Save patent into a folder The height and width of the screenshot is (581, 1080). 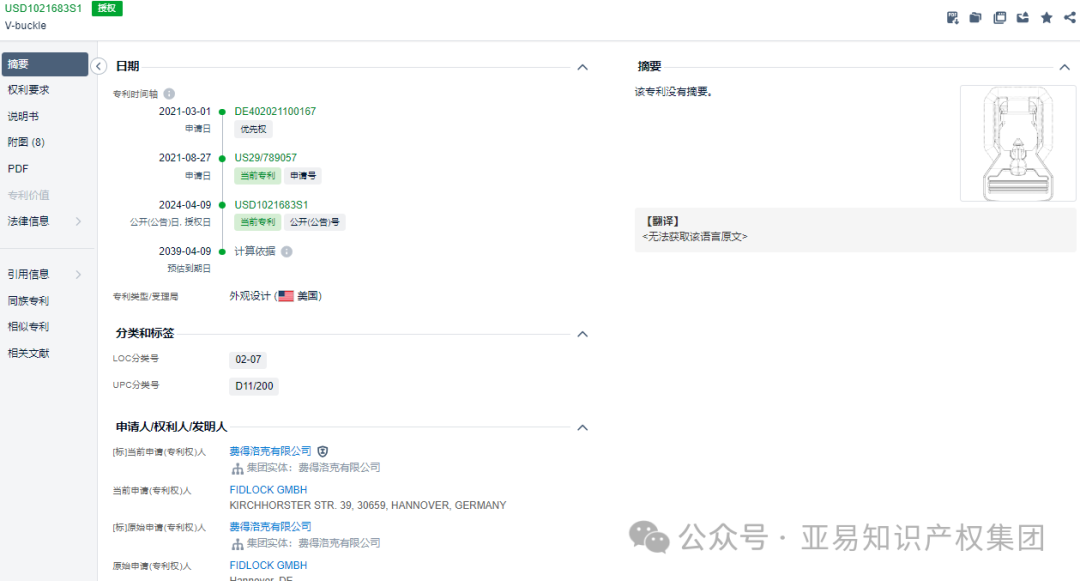click(x=975, y=17)
